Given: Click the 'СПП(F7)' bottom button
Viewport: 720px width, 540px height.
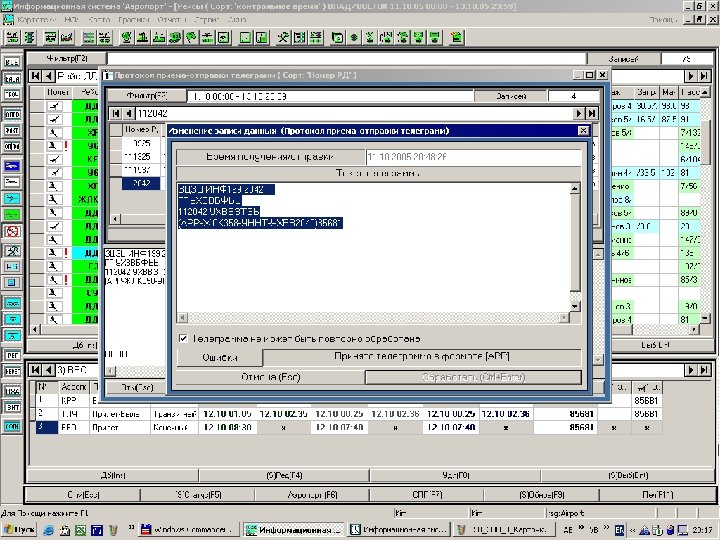Looking at the screenshot, I should point(427,495).
